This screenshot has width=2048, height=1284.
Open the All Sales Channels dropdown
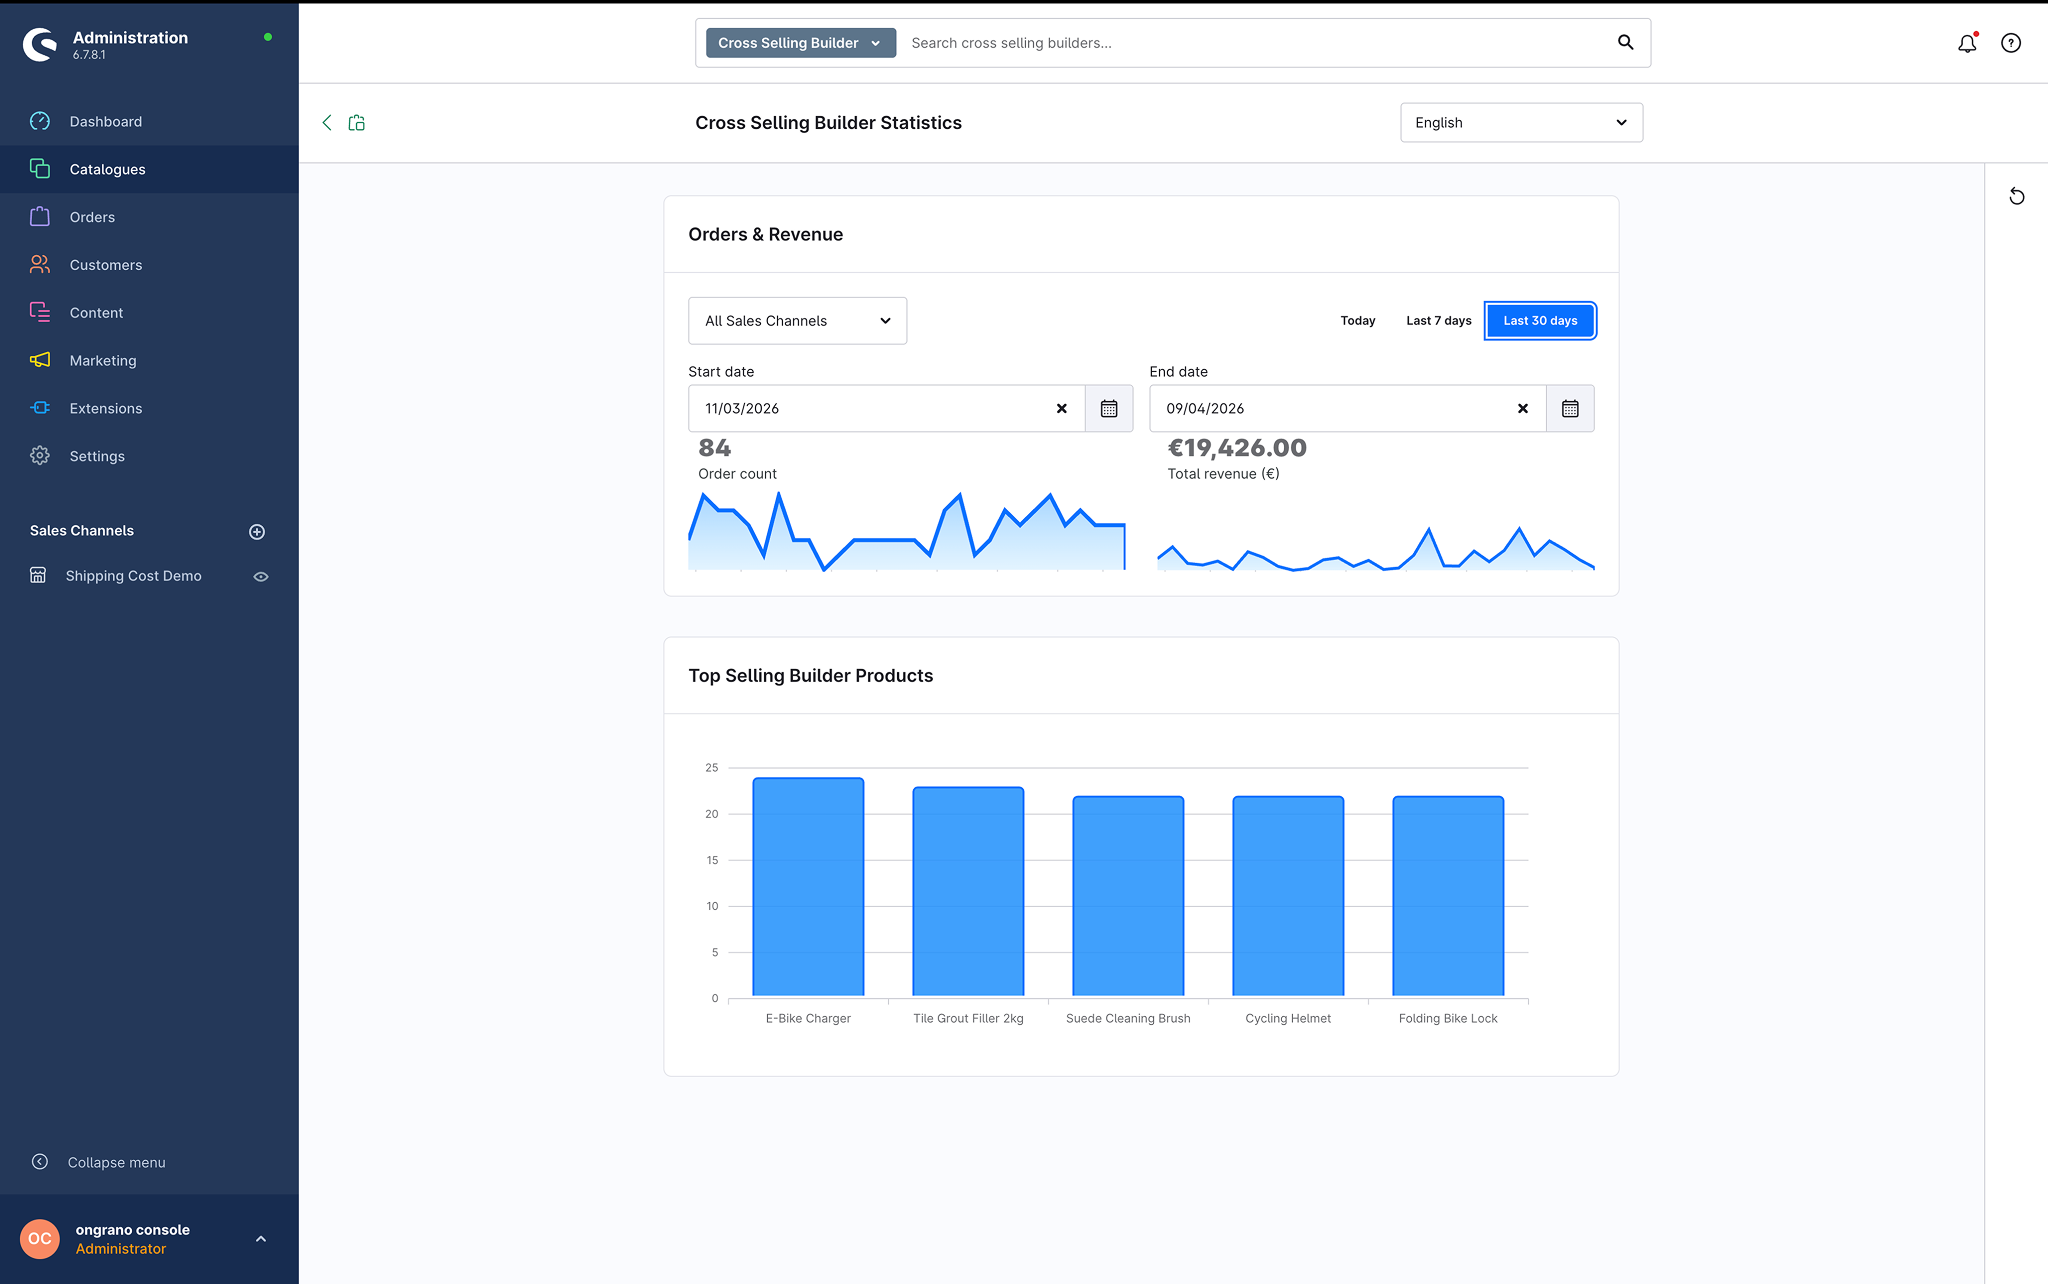click(x=797, y=321)
